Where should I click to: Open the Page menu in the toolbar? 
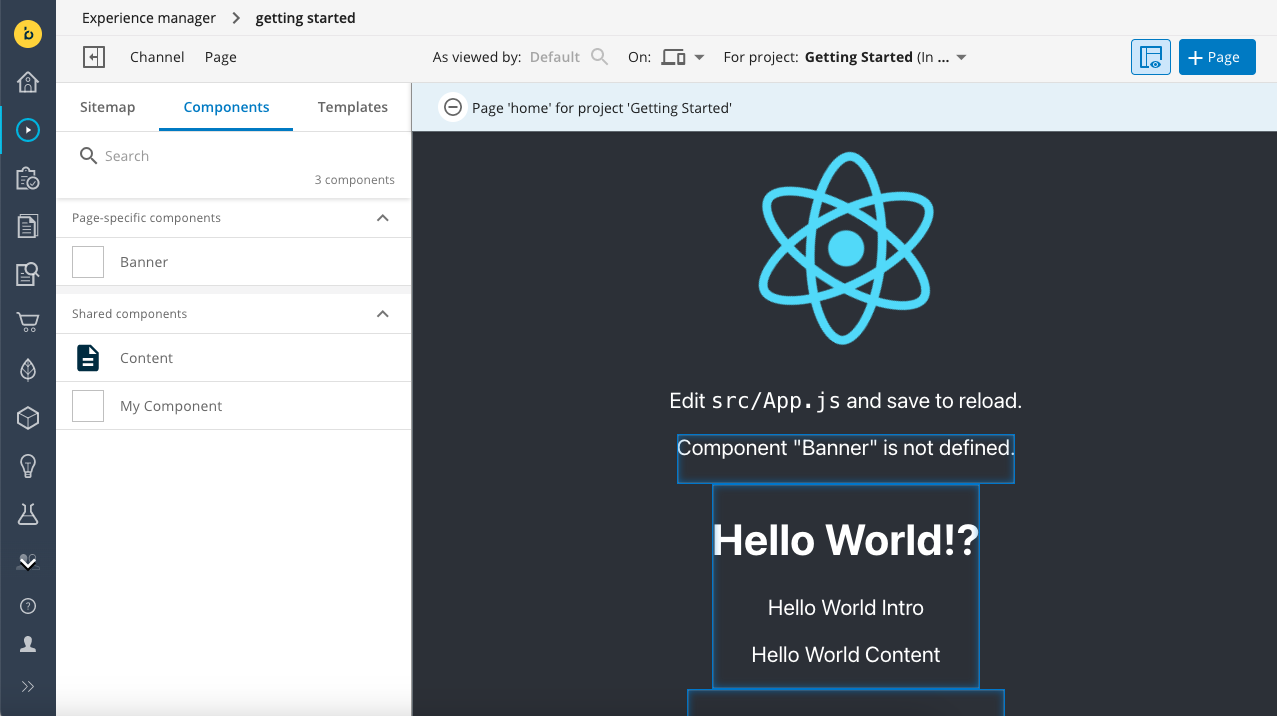[x=221, y=57]
